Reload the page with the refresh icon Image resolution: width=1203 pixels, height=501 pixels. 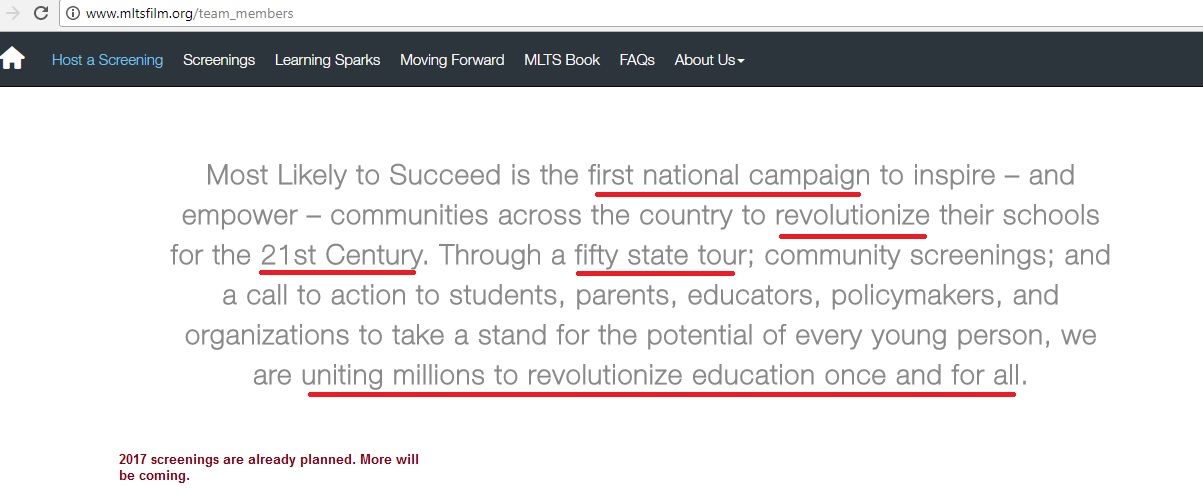41,14
